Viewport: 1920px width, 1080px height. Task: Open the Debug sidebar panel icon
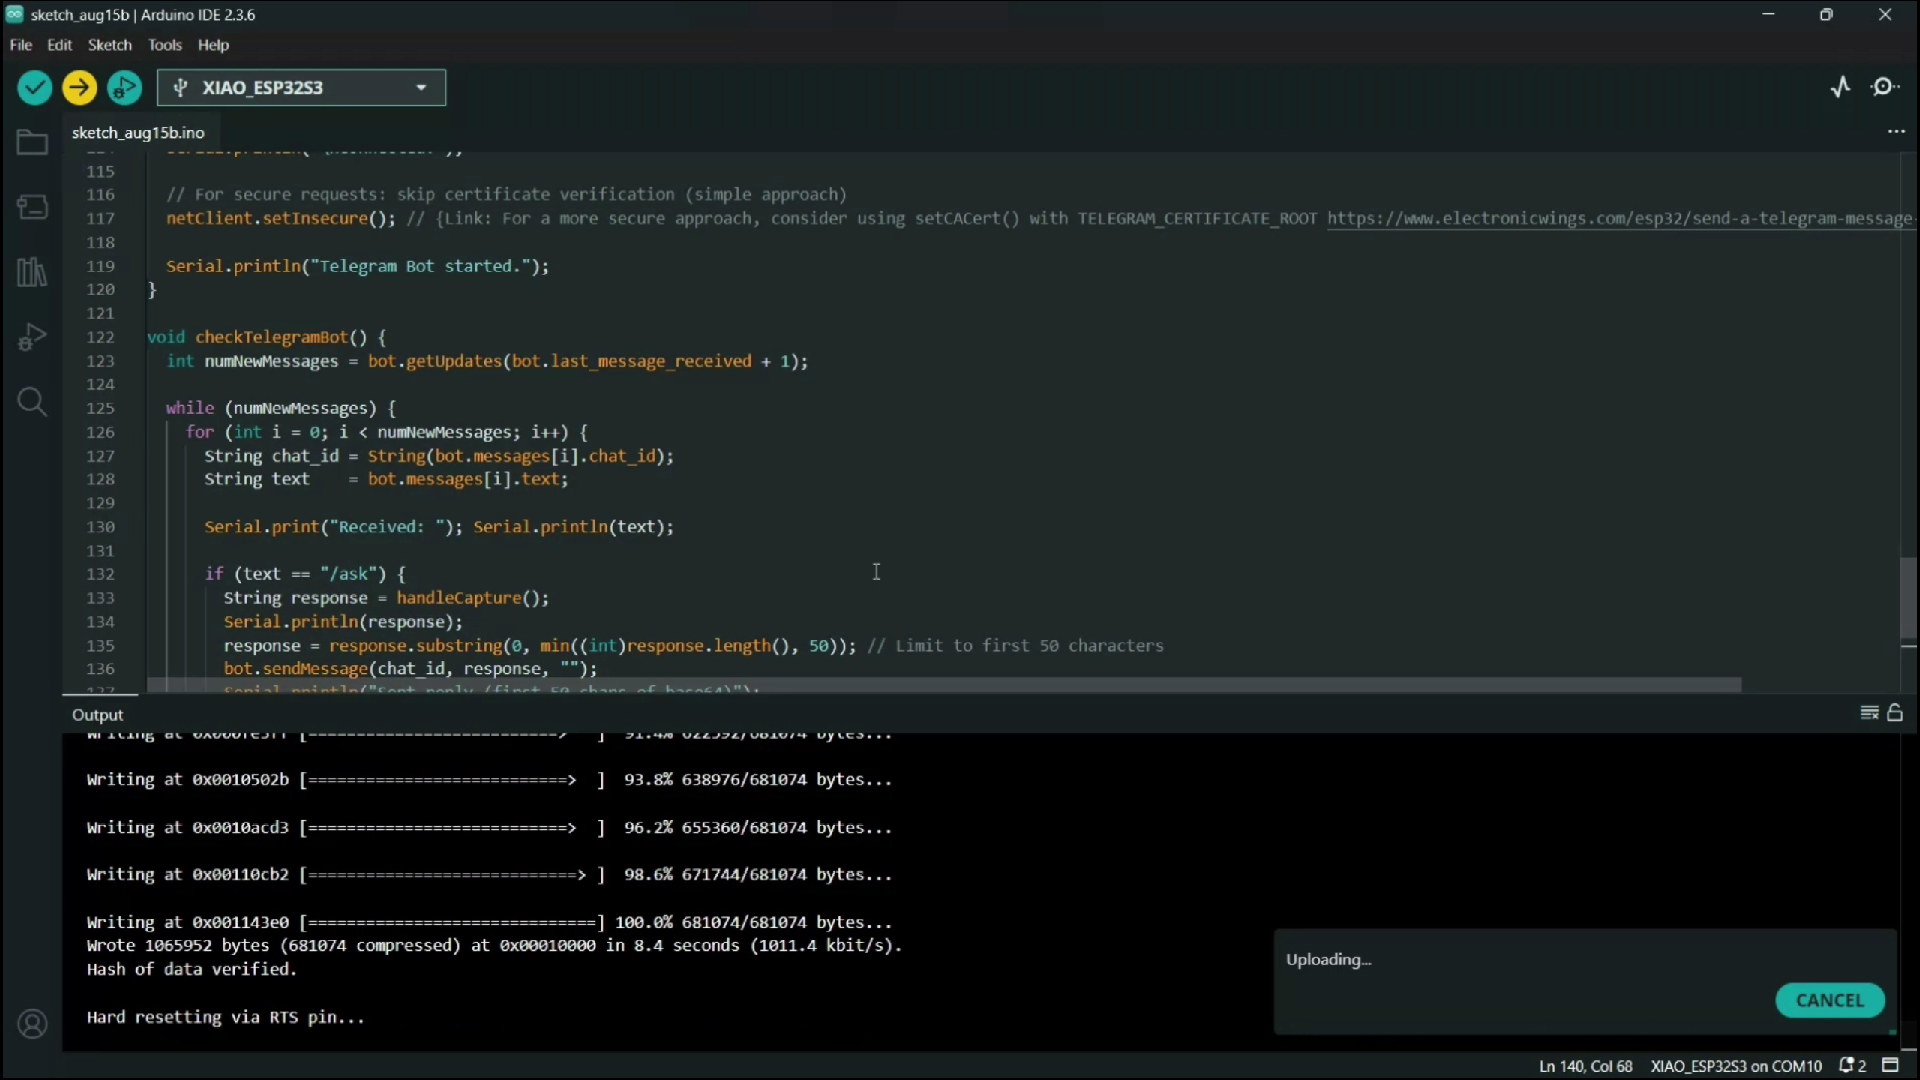coord(32,337)
